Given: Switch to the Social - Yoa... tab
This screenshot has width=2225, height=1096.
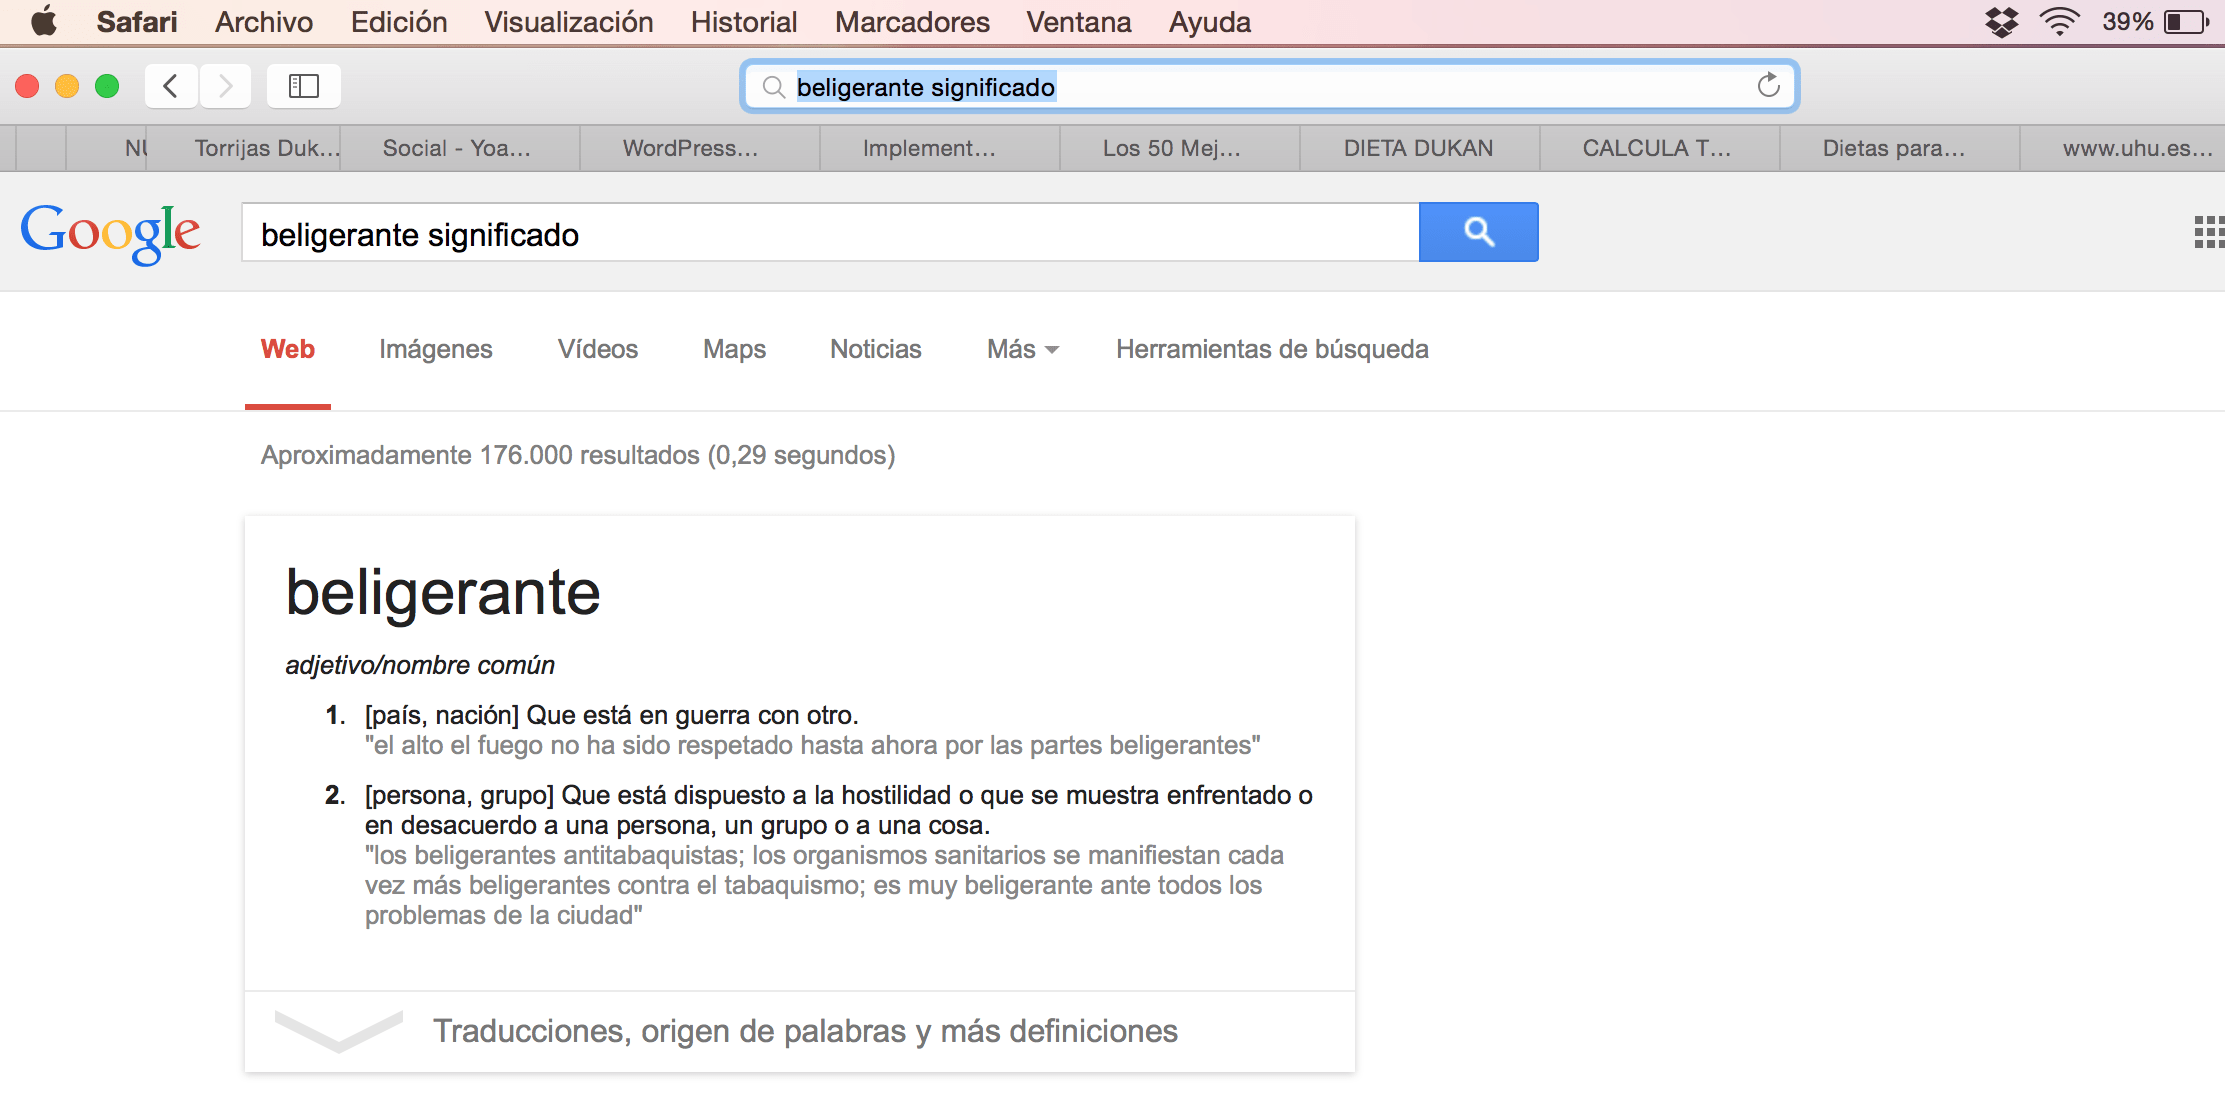Looking at the screenshot, I should [460, 148].
